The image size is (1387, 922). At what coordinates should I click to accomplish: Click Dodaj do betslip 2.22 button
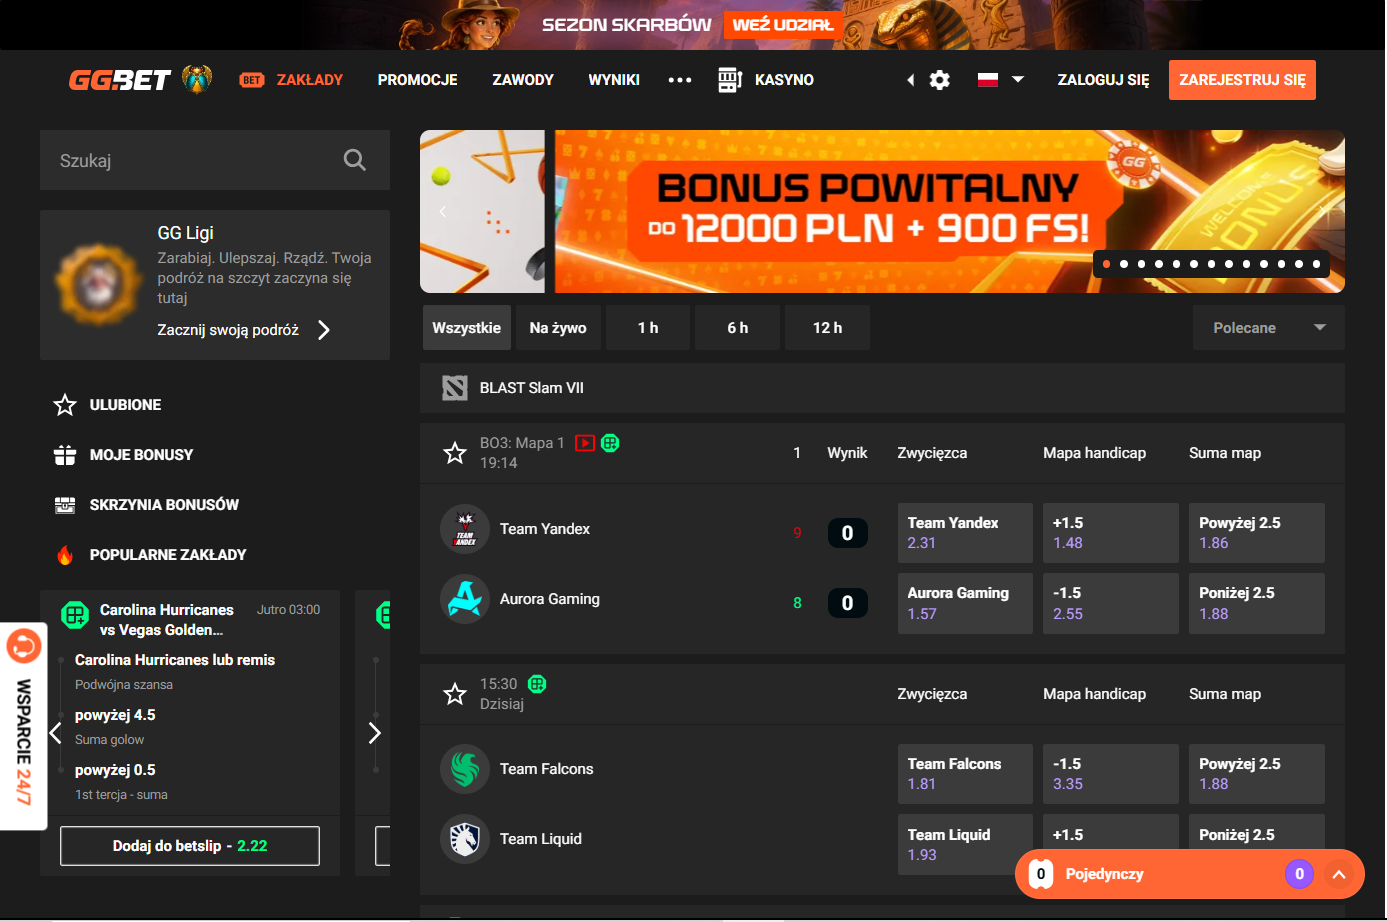click(x=190, y=846)
